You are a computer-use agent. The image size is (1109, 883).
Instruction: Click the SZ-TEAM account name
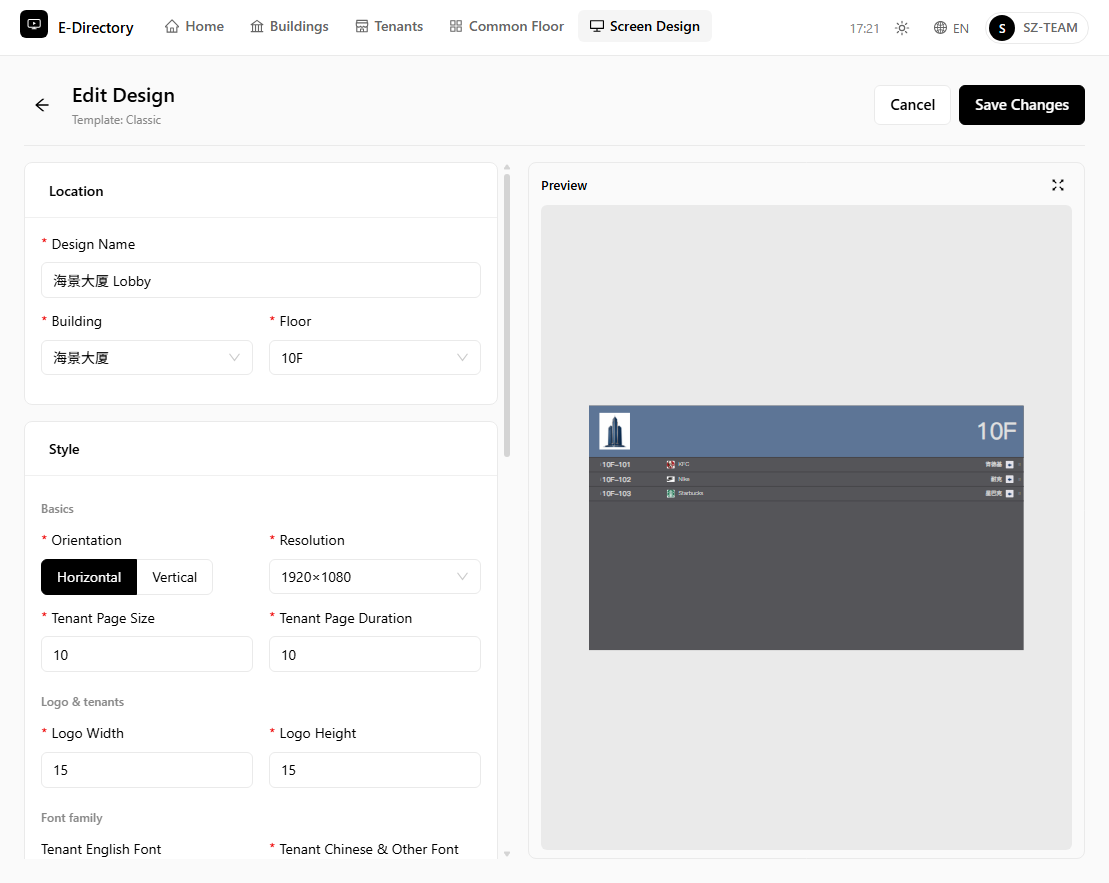(1050, 28)
